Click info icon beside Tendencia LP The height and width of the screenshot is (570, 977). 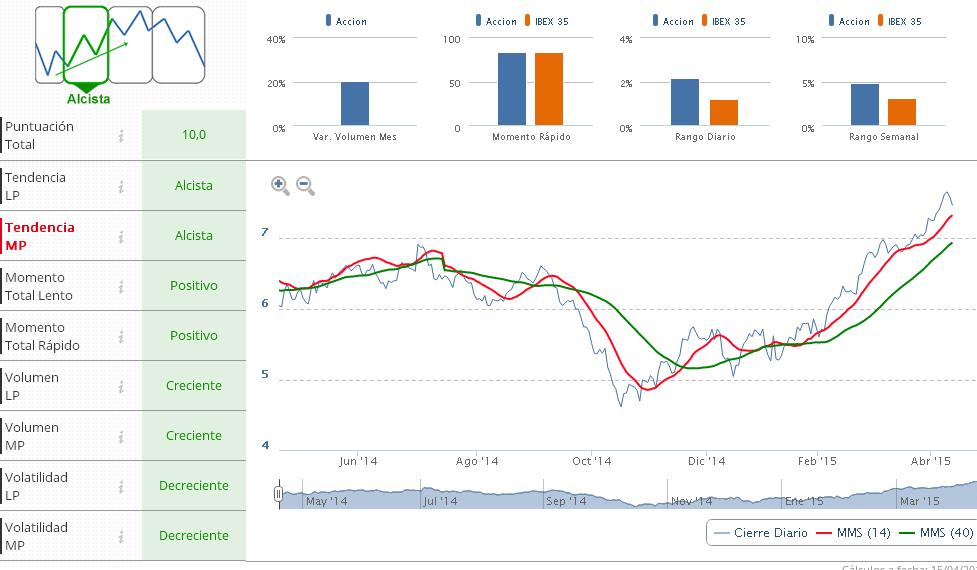121,186
